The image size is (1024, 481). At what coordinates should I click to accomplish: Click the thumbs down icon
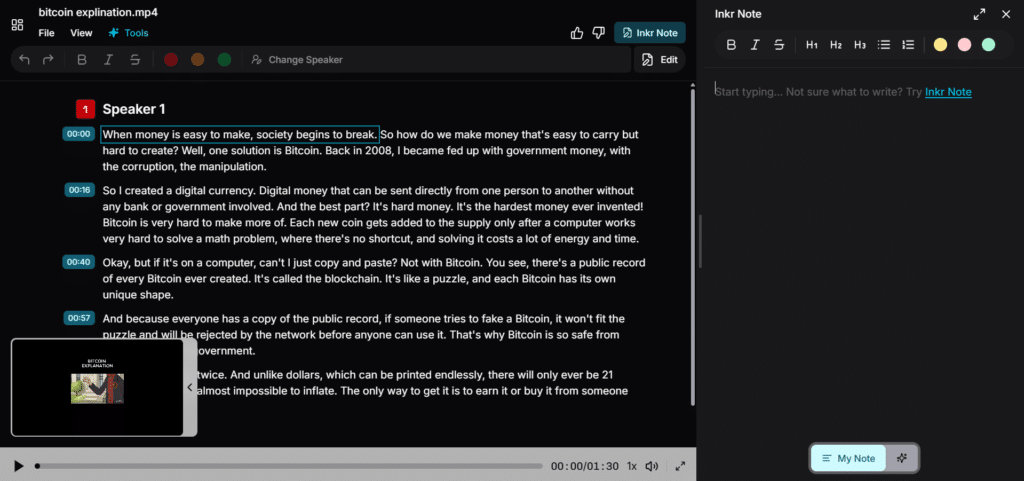598,33
